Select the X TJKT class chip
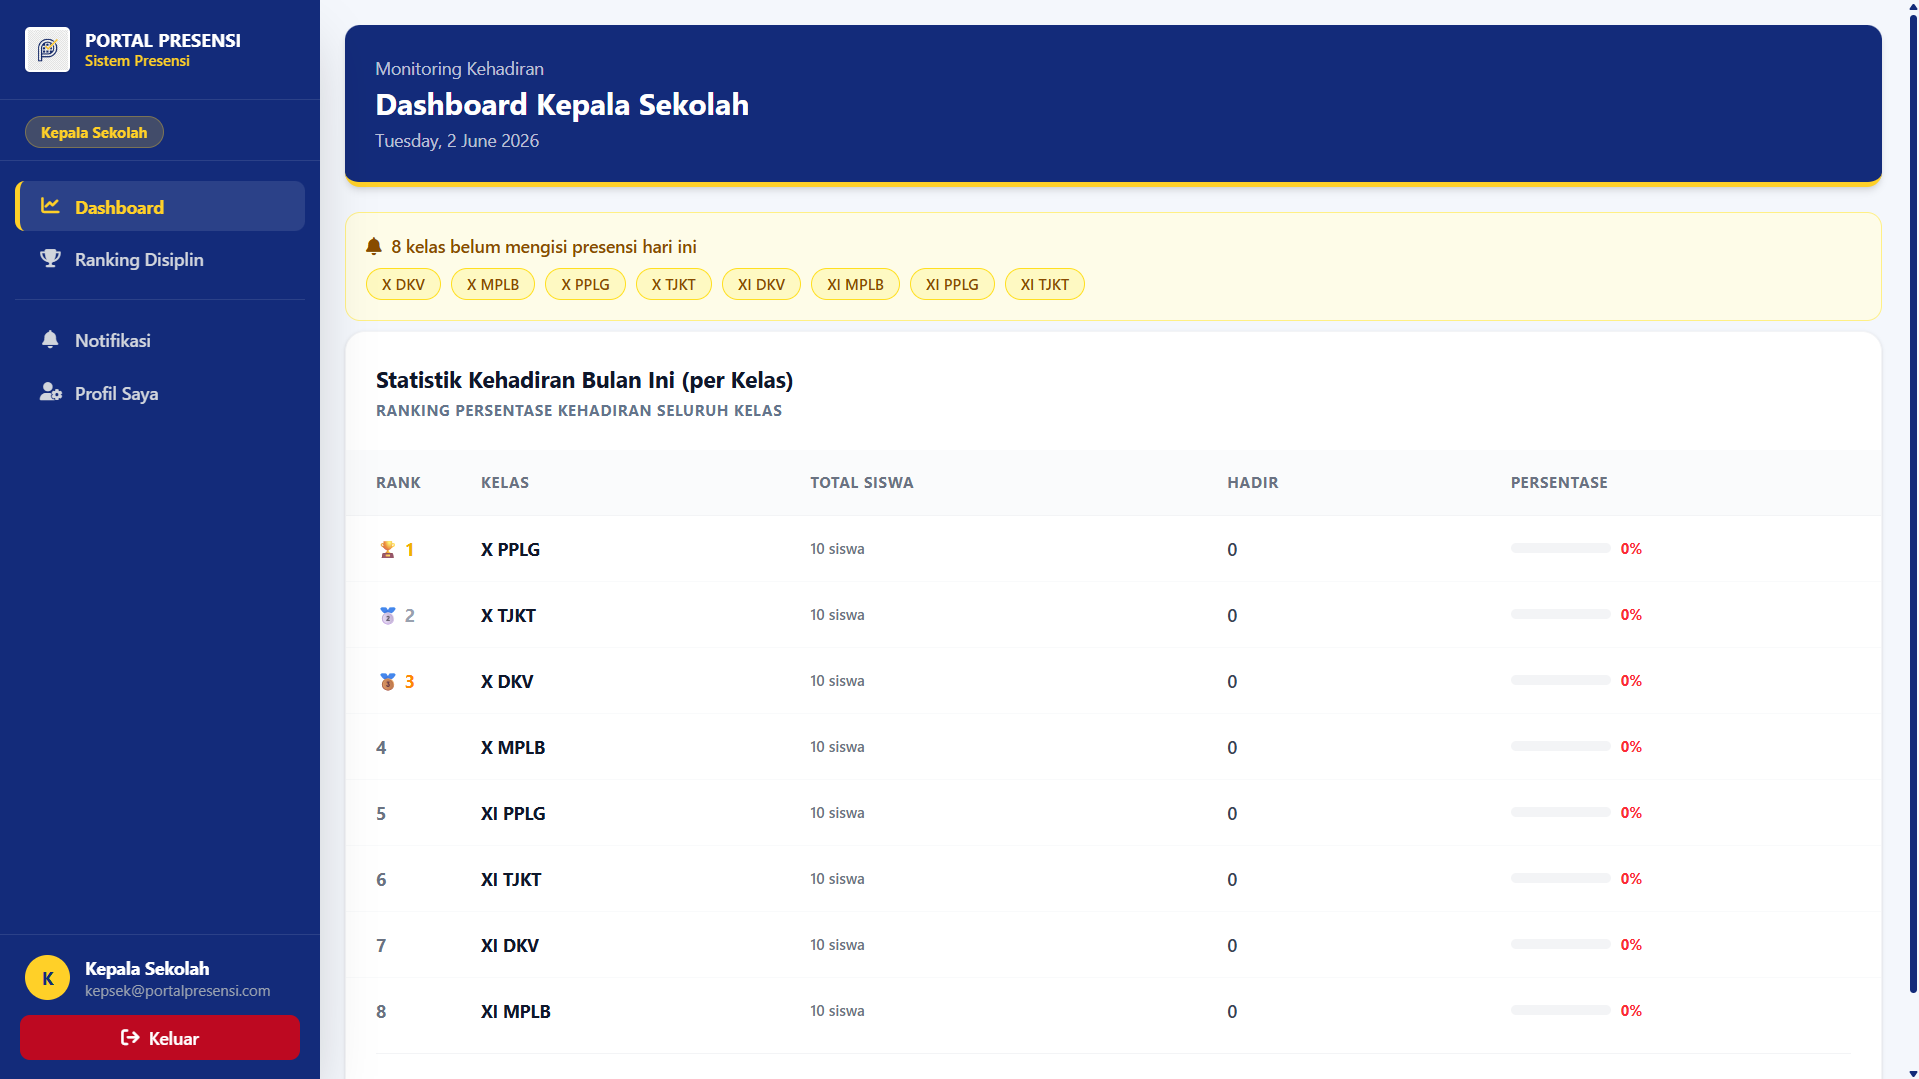Screen dimensions: 1919x1079 (674, 284)
